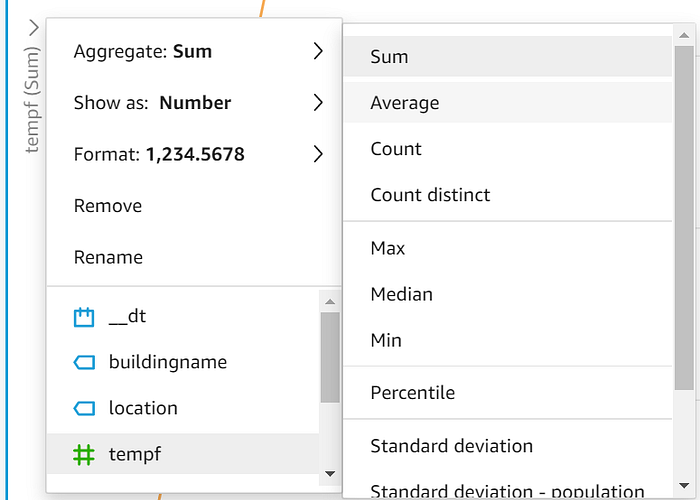Select Average aggregation
This screenshot has height=500, width=700.
point(508,103)
